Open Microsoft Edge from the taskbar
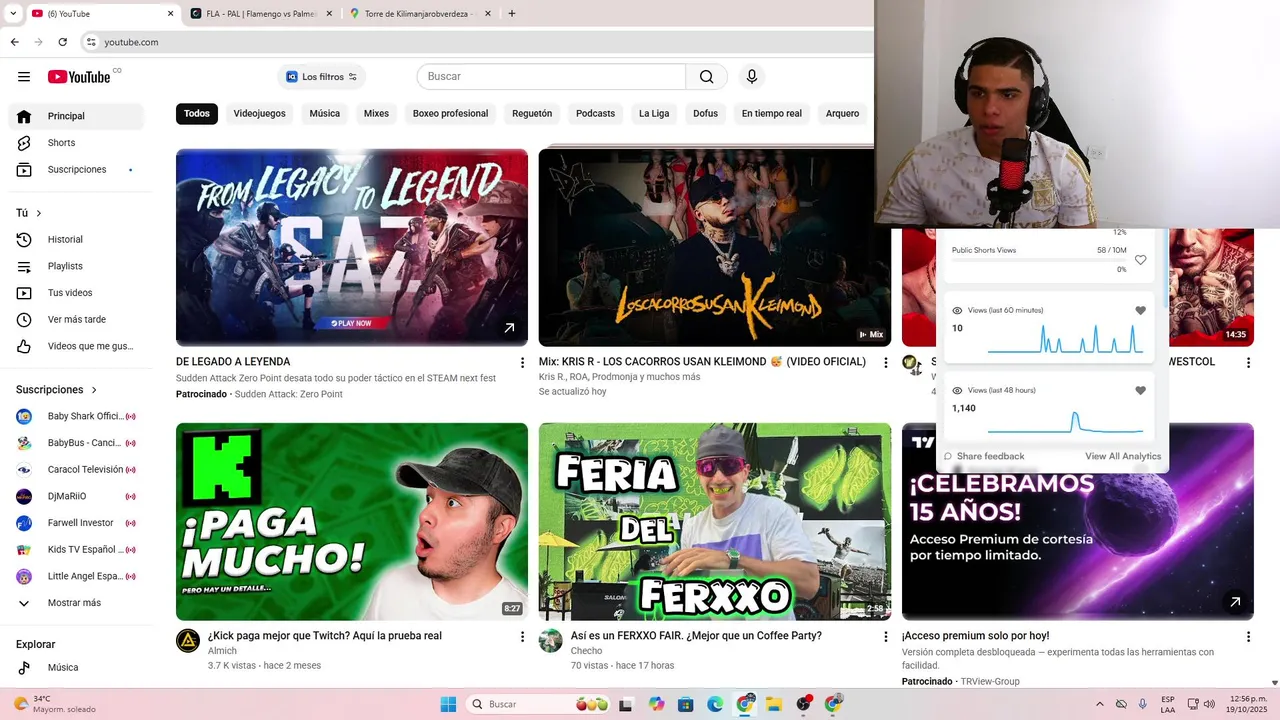Image resolution: width=1280 pixels, height=720 pixels. click(715, 704)
